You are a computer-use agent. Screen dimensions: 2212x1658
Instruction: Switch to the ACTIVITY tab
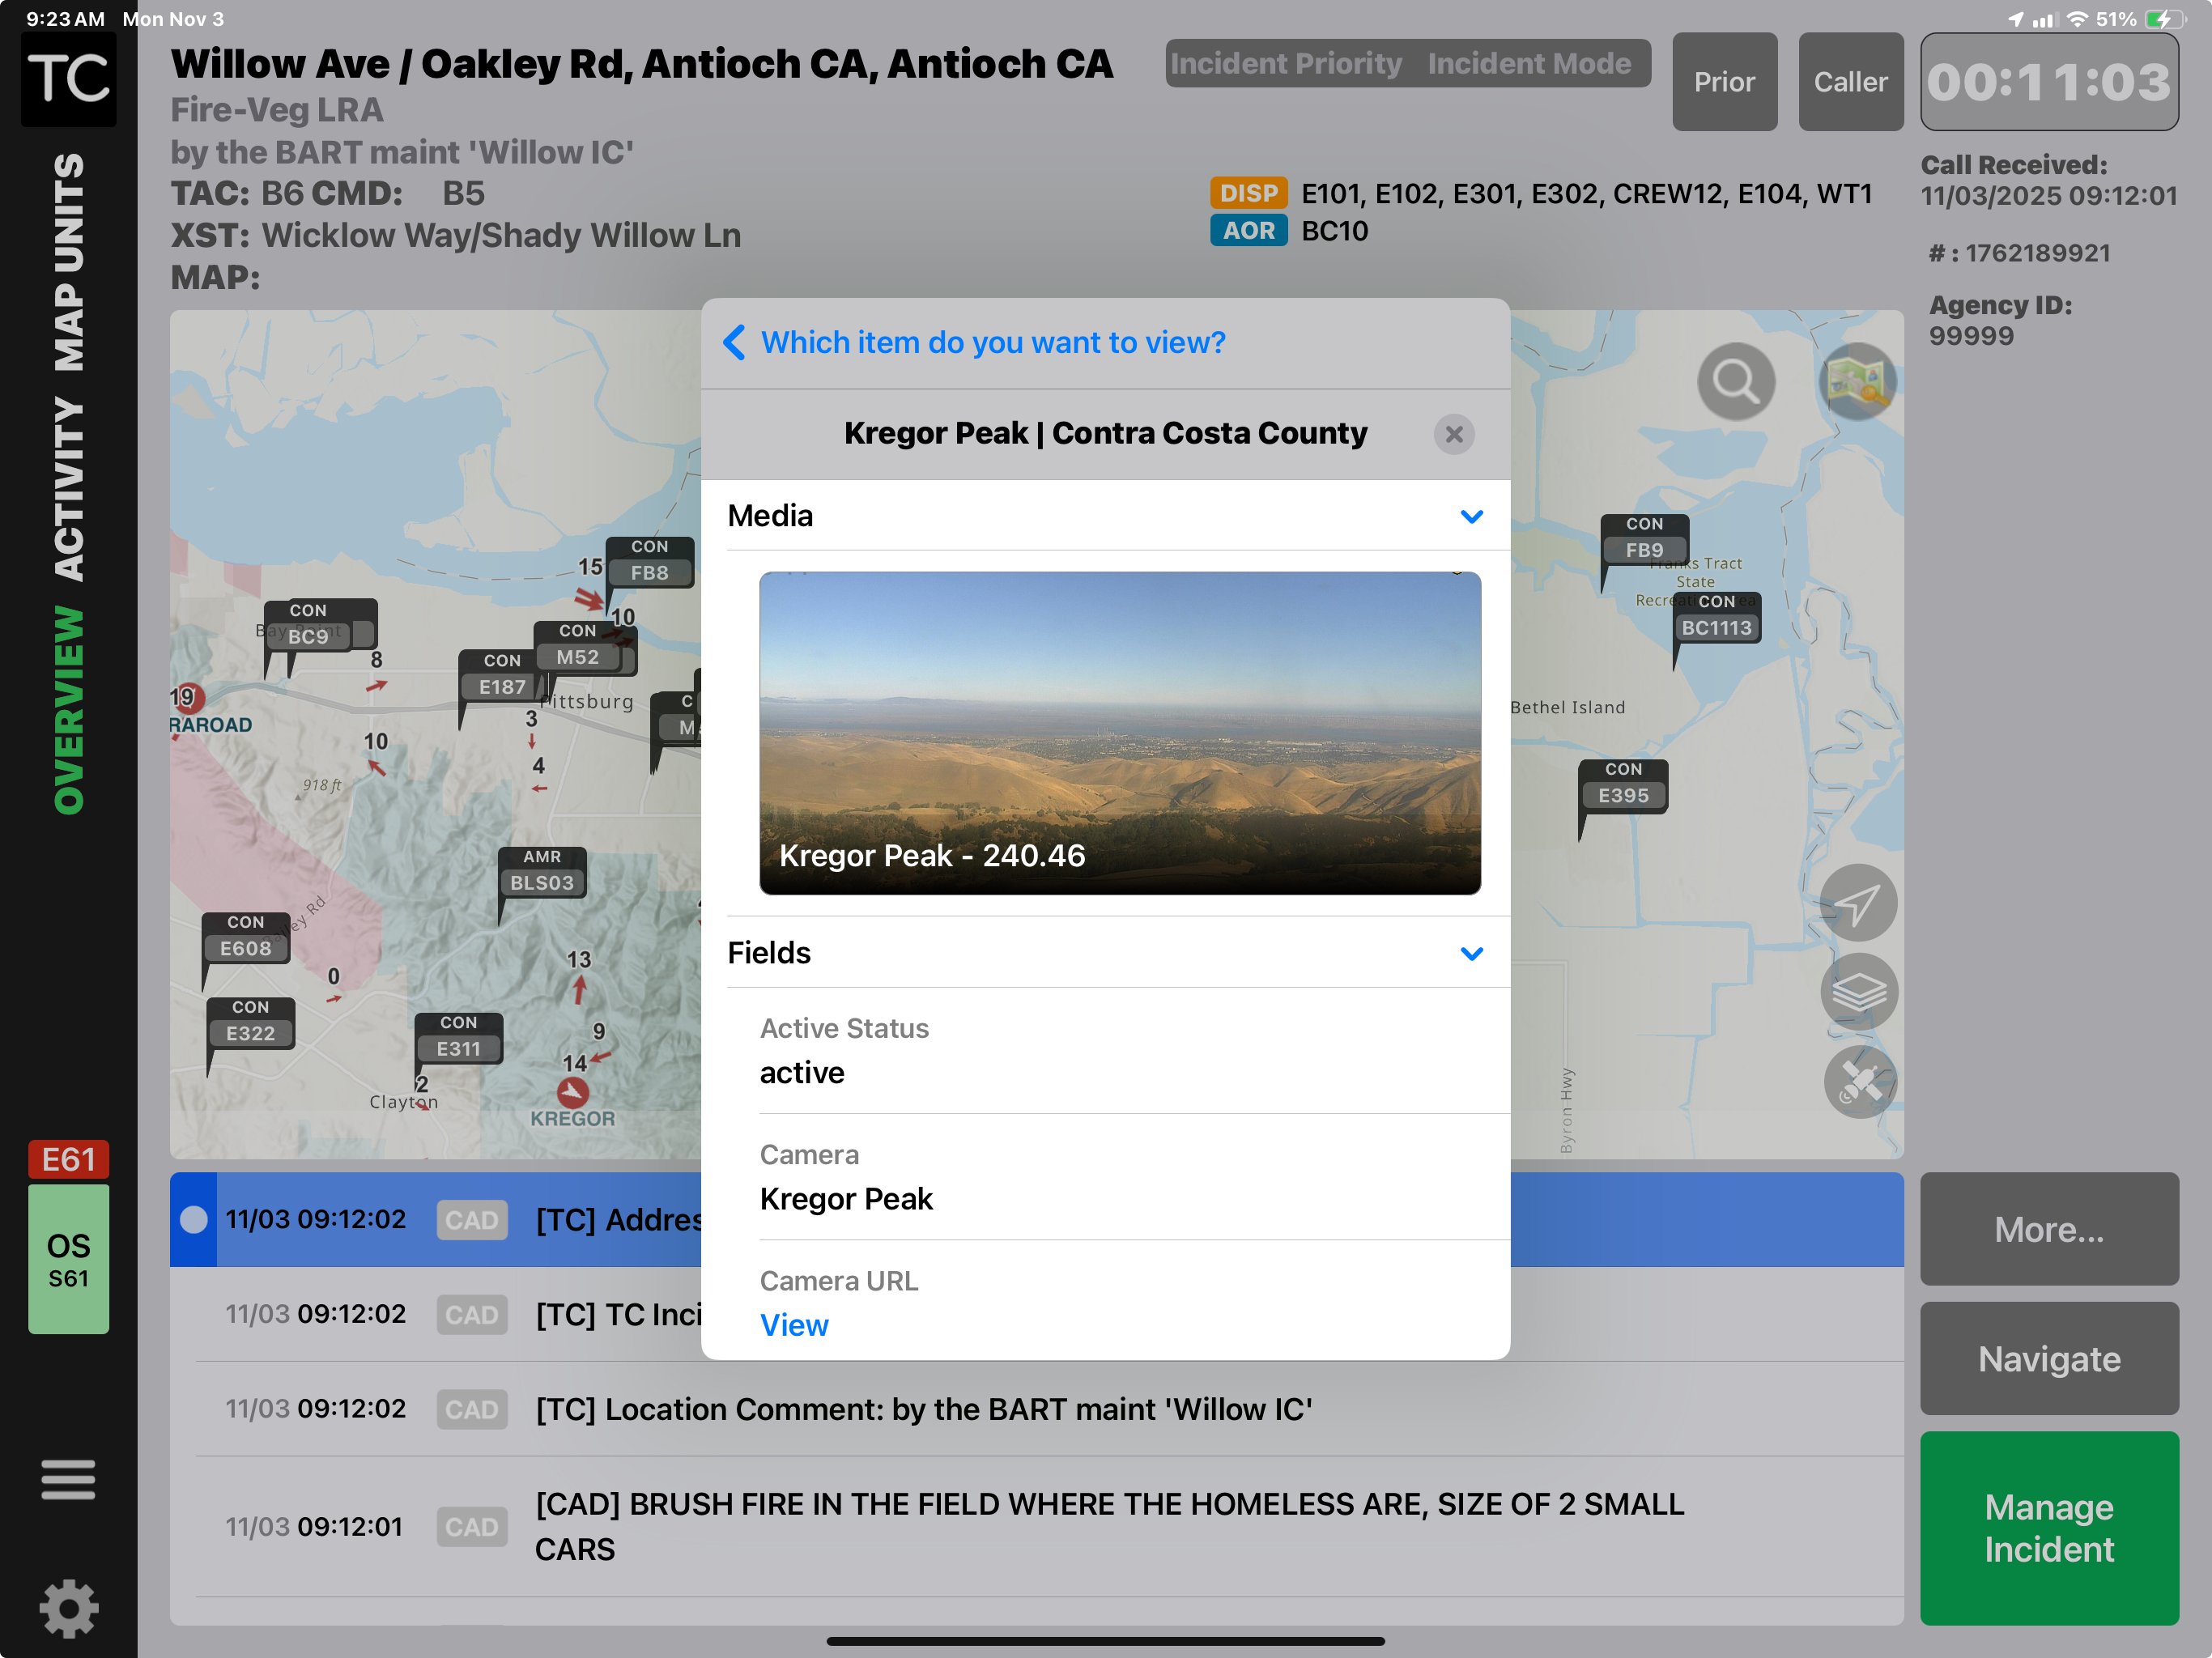coord(68,489)
